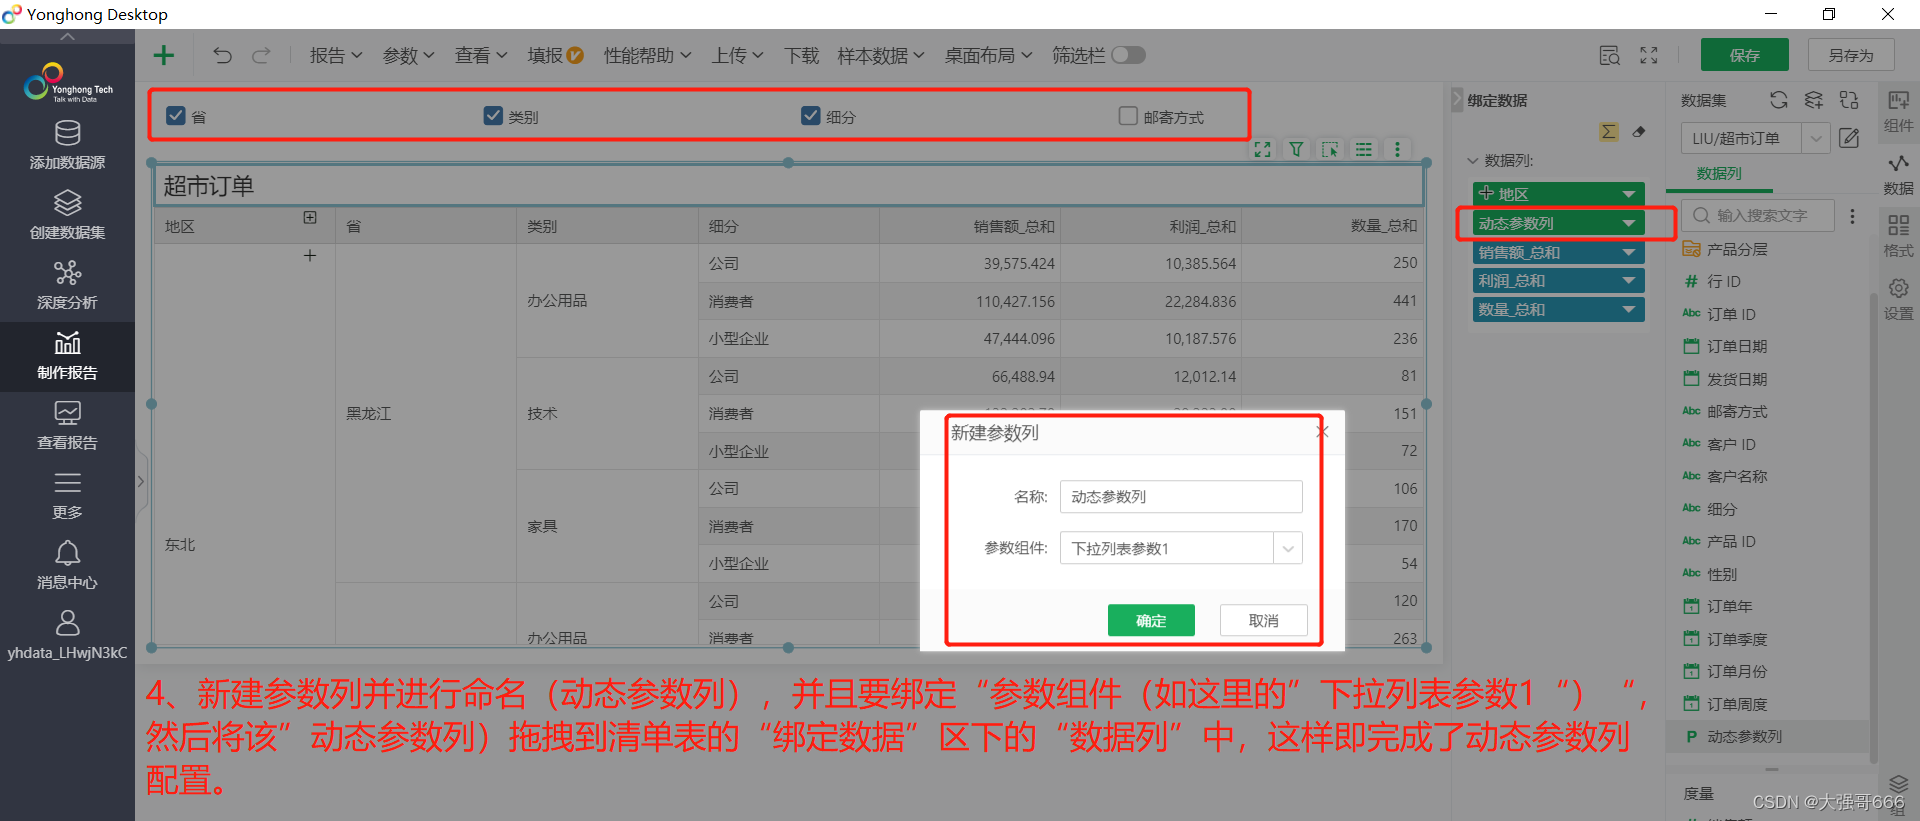The height and width of the screenshot is (821, 1920).
Task: Click the three-dot menu beside the search box
Action: tap(1852, 216)
